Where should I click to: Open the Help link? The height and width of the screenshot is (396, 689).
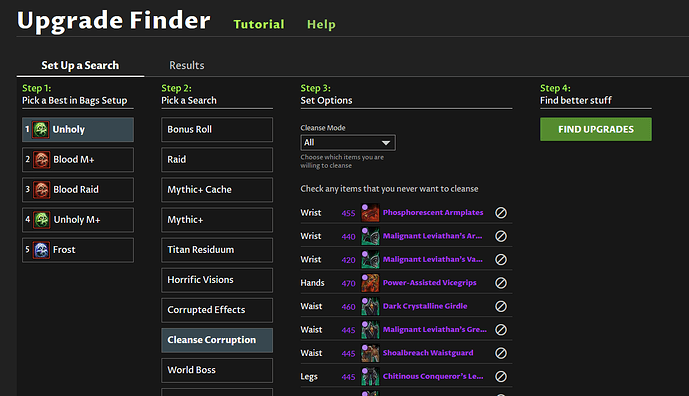click(321, 24)
